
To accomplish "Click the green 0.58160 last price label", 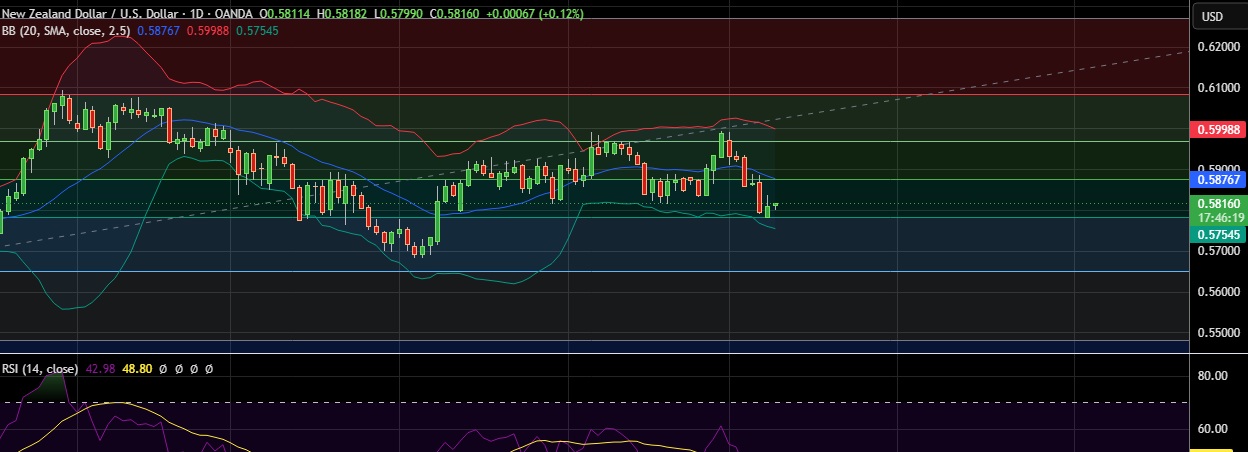I will (x=1218, y=203).
